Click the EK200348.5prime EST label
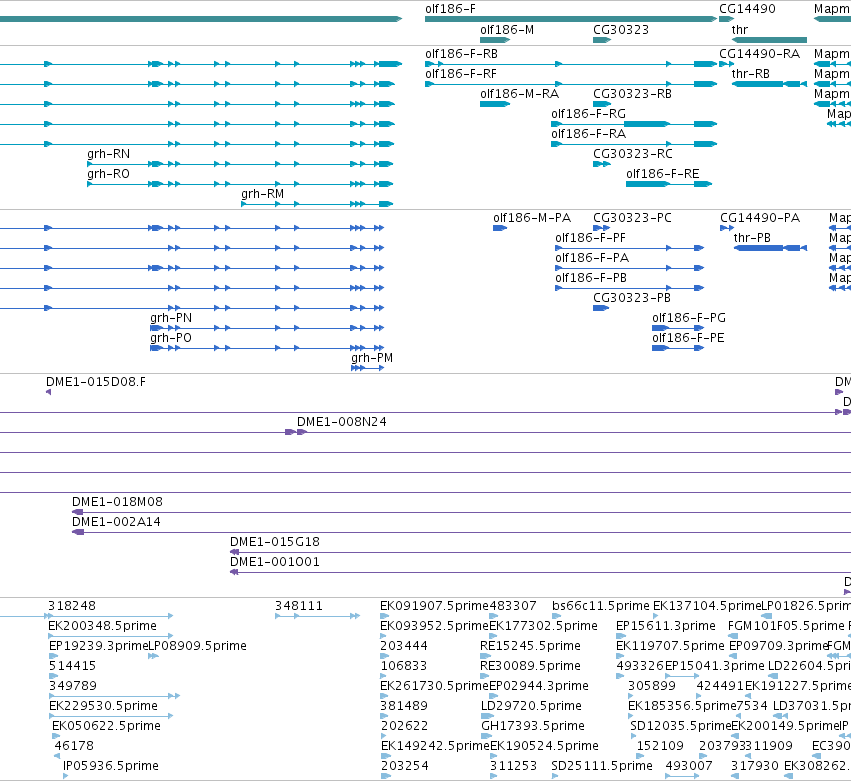Viewport: 851px width, 781px height. [103, 626]
